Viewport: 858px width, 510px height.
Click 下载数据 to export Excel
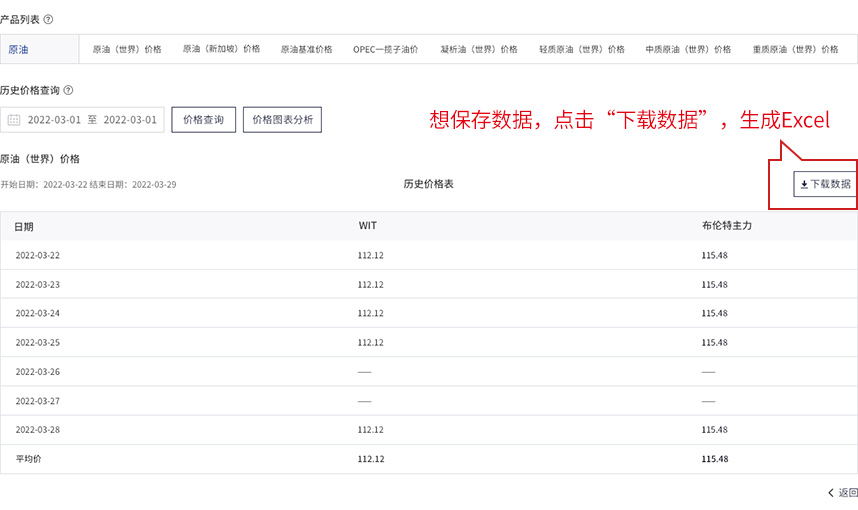pyautogui.click(x=825, y=184)
